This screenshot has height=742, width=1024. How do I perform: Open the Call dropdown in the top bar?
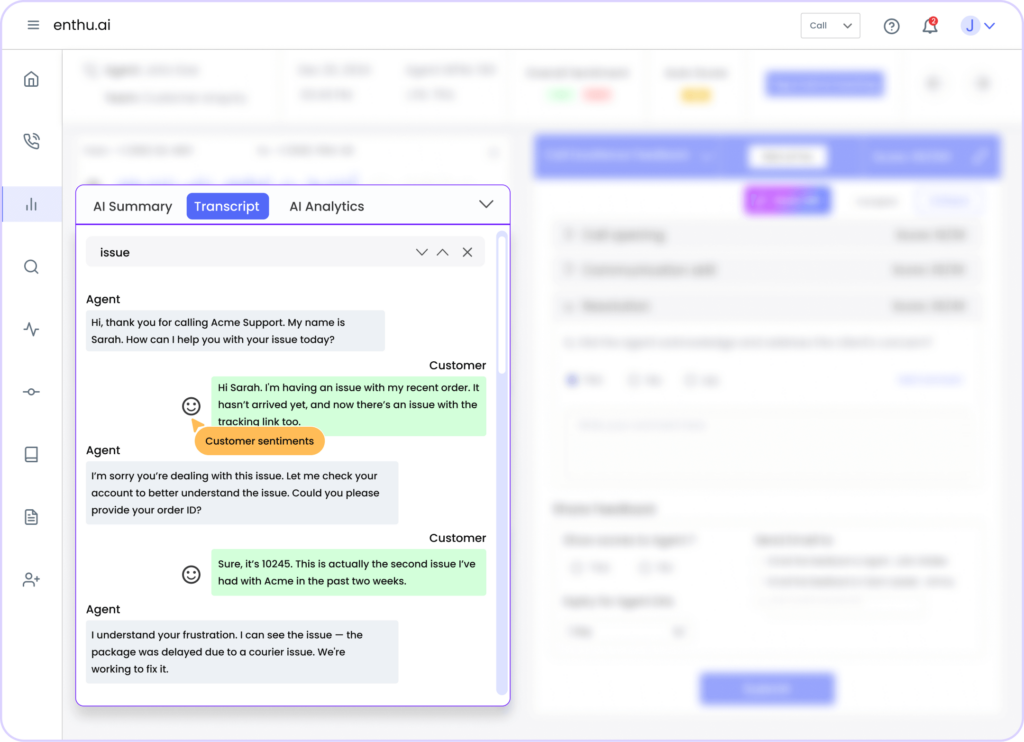click(x=830, y=25)
